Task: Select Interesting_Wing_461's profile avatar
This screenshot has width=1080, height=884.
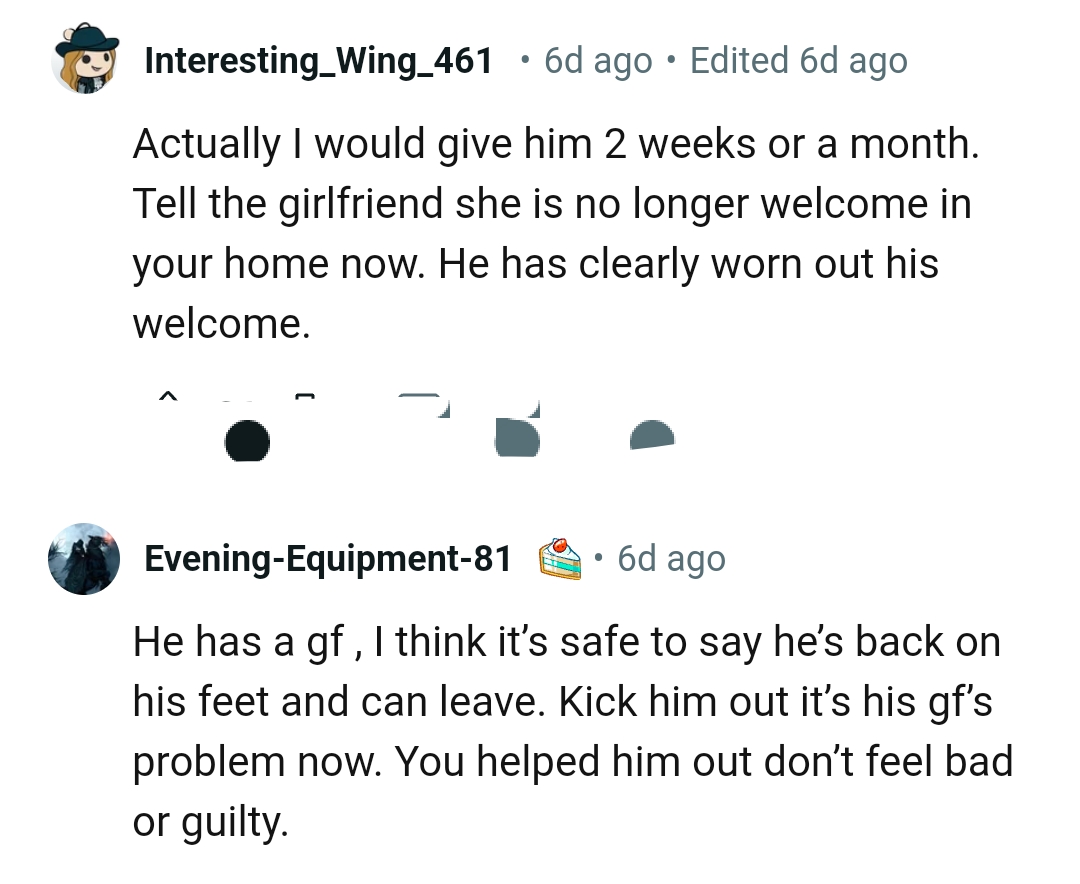Action: (84, 60)
